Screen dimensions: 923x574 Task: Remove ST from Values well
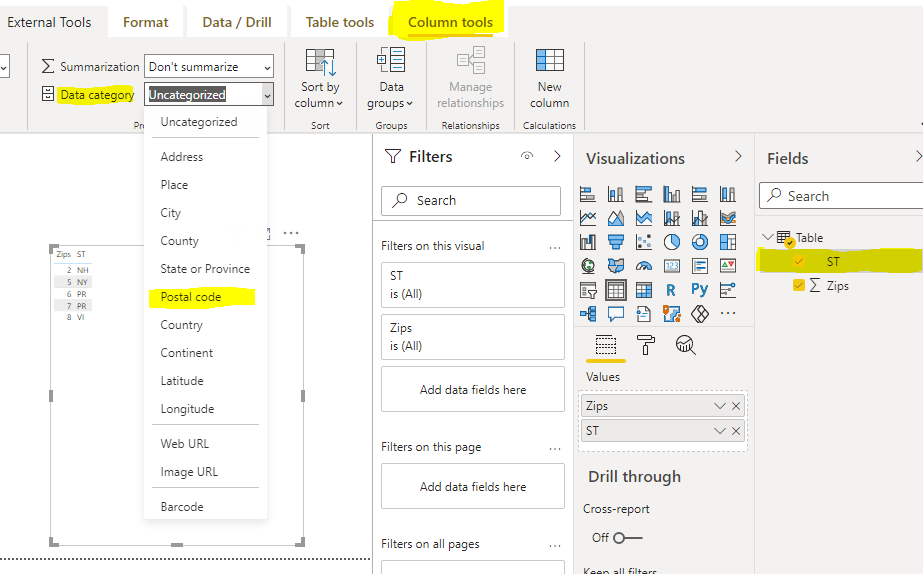(x=736, y=431)
